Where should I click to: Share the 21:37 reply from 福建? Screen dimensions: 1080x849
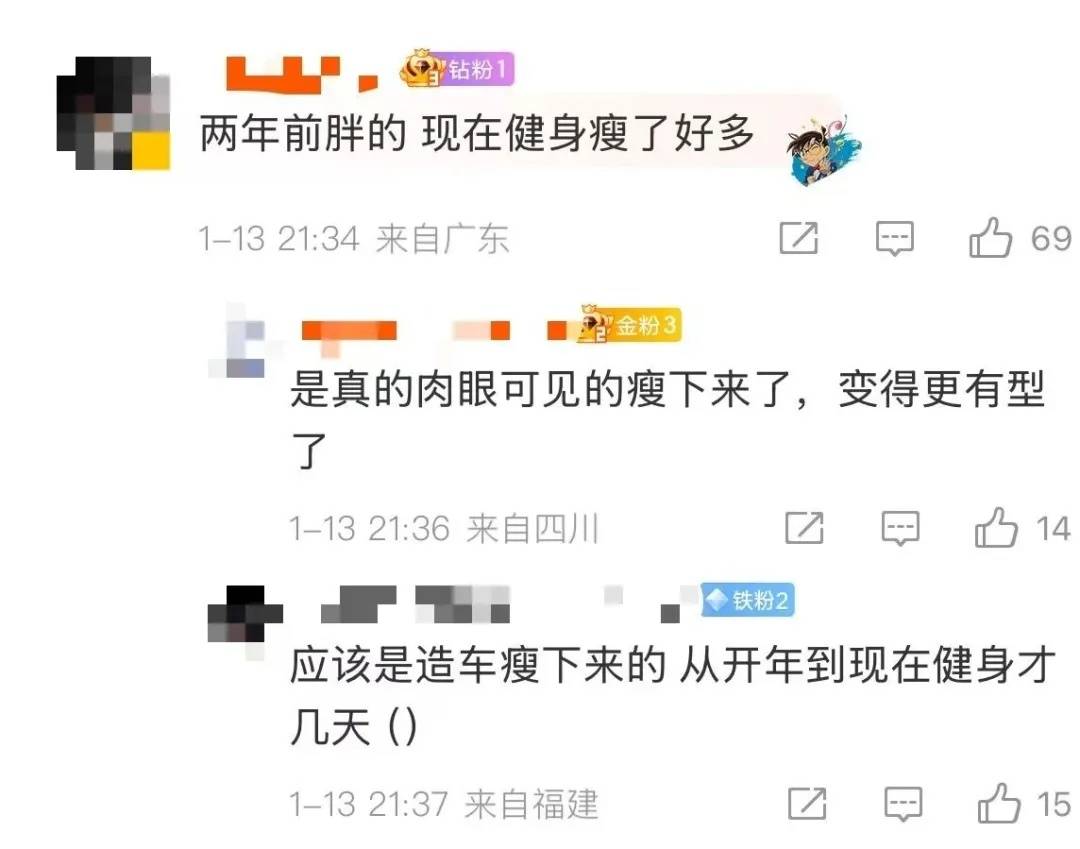tap(807, 804)
